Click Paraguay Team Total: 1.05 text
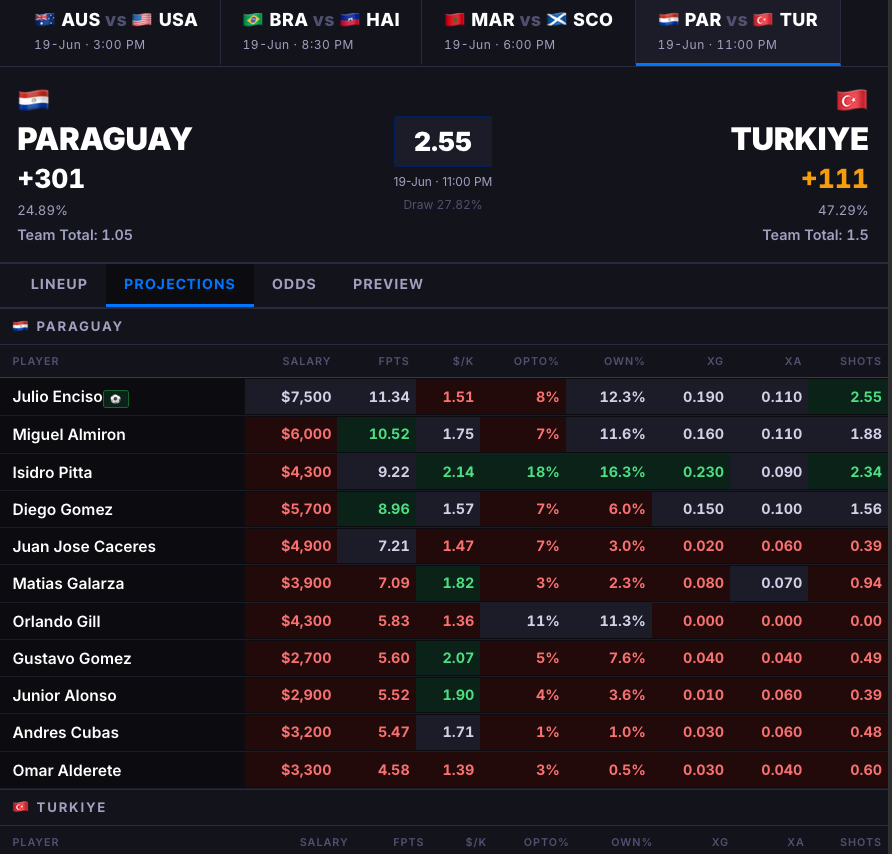The height and width of the screenshot is (854, 892). pyautogui.click(x=75, y=235)
